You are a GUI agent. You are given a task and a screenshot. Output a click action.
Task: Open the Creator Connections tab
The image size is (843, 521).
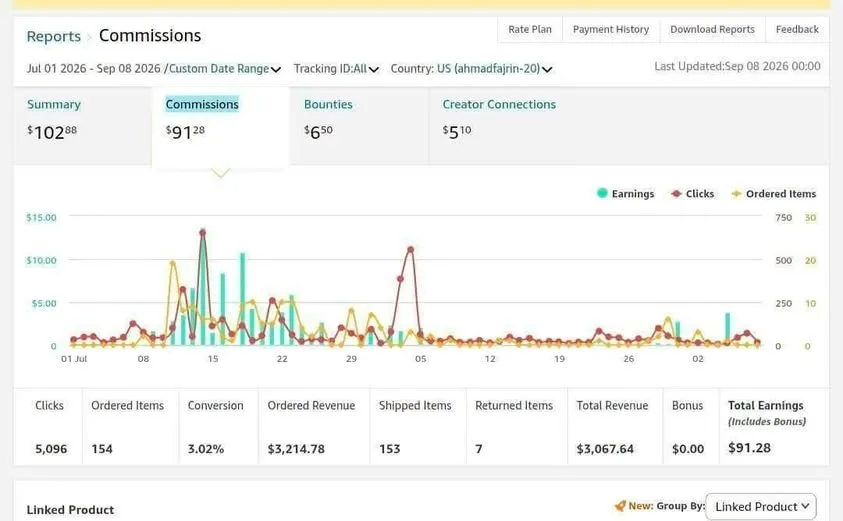pyautogui.click(x=499, y=104)
